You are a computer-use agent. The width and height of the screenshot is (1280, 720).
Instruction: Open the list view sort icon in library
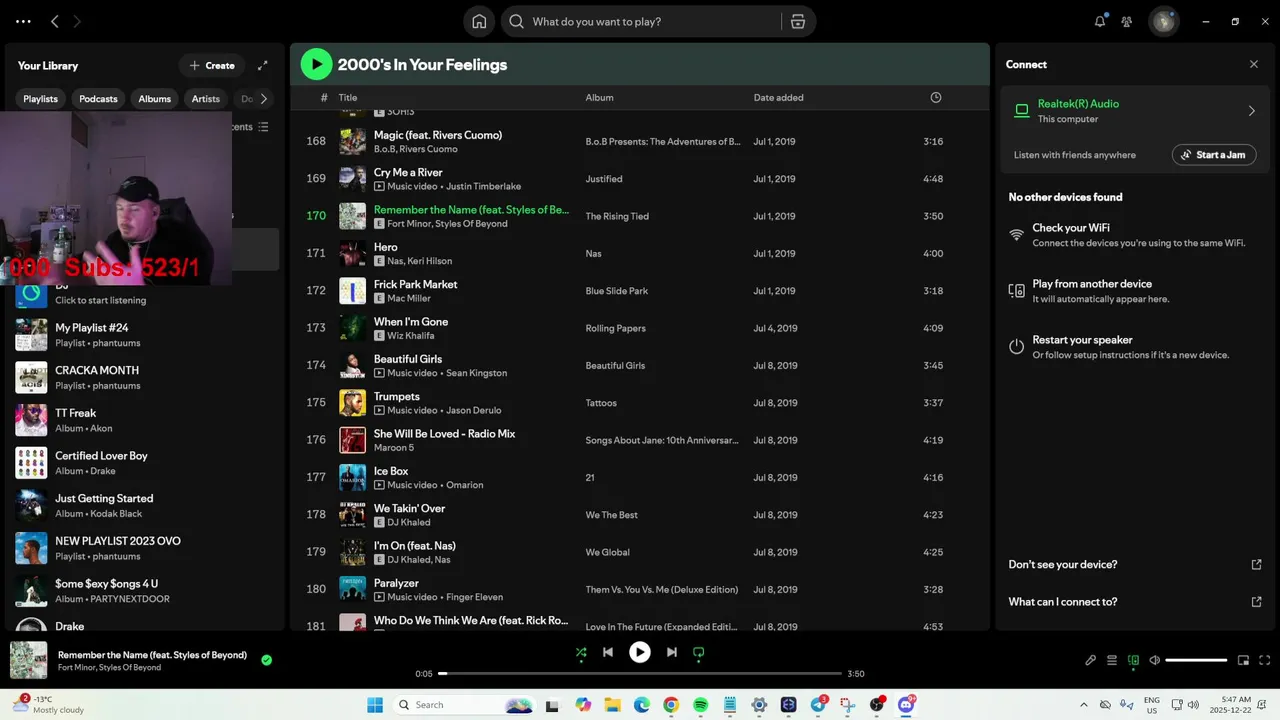(x=263, y=127)
